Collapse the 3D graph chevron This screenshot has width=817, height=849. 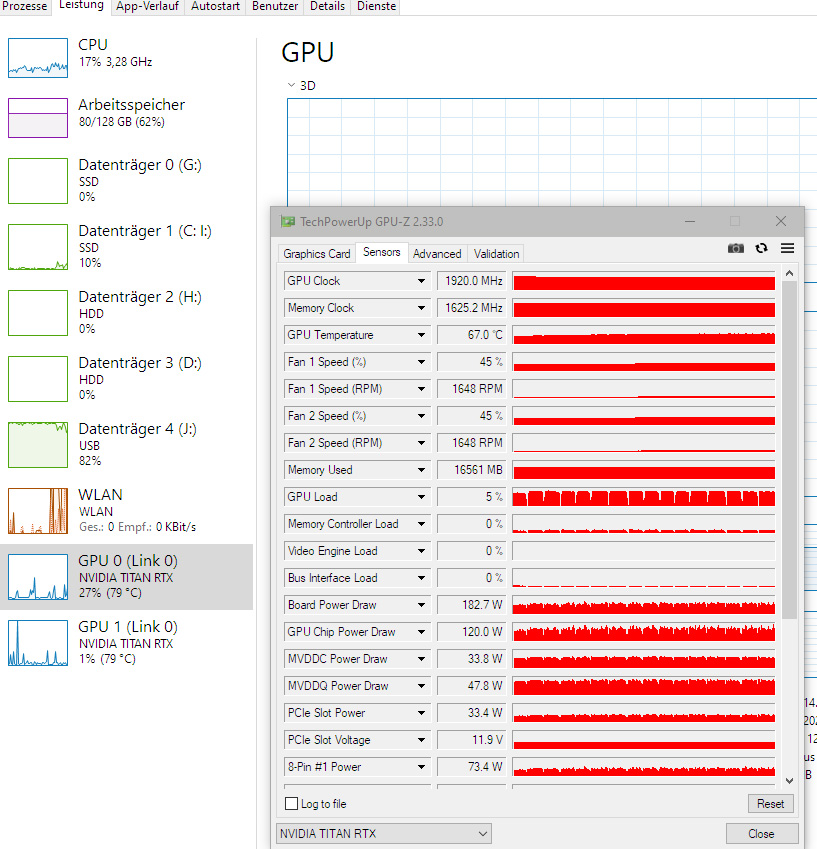[x=291, y=85]
